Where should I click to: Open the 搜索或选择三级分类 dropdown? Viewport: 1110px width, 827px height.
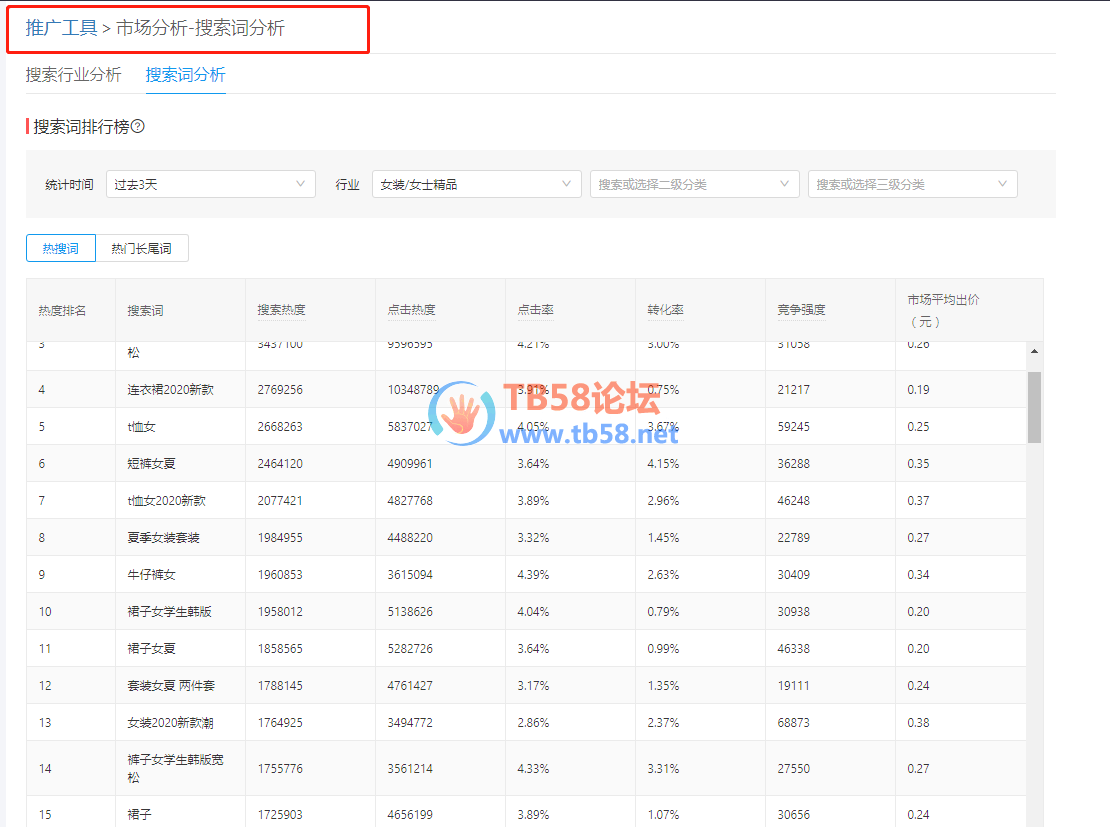tap(912, 184)
